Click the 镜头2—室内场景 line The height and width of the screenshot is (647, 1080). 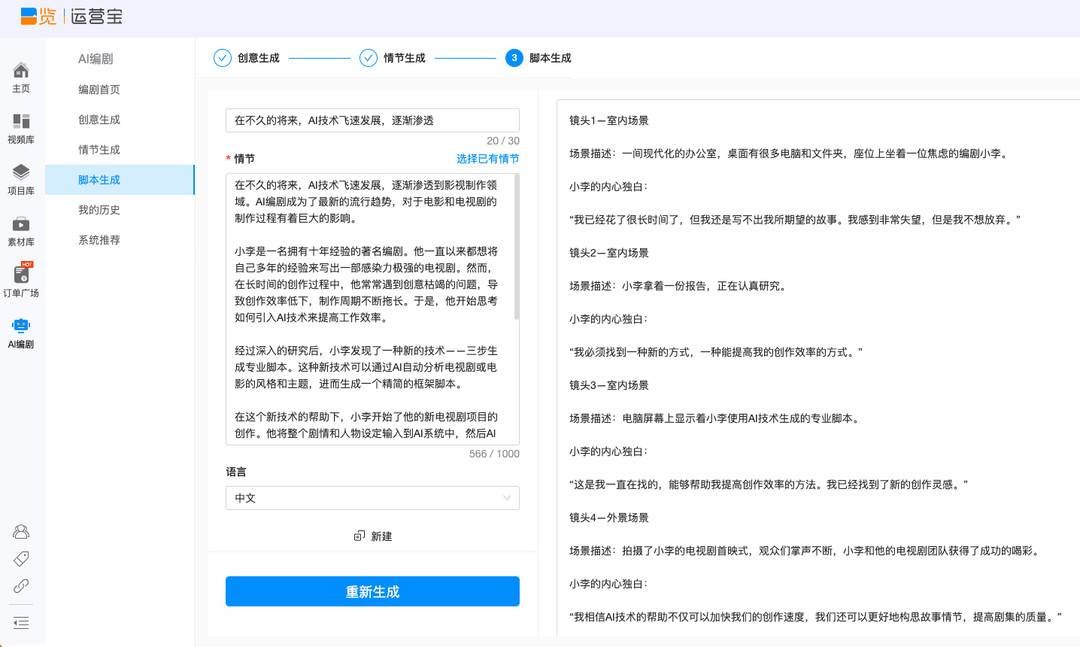(609, 253)
